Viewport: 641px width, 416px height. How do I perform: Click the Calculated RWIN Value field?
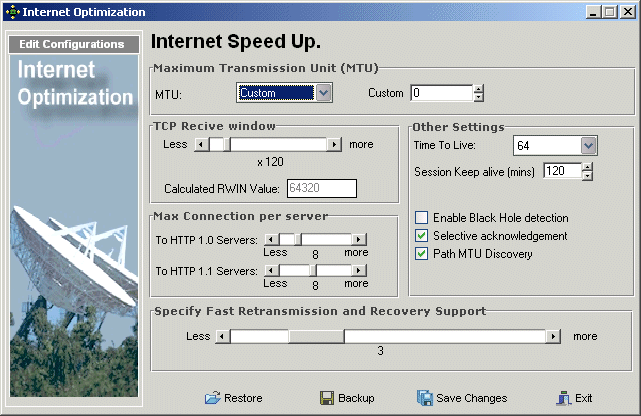tap(322, 188)
